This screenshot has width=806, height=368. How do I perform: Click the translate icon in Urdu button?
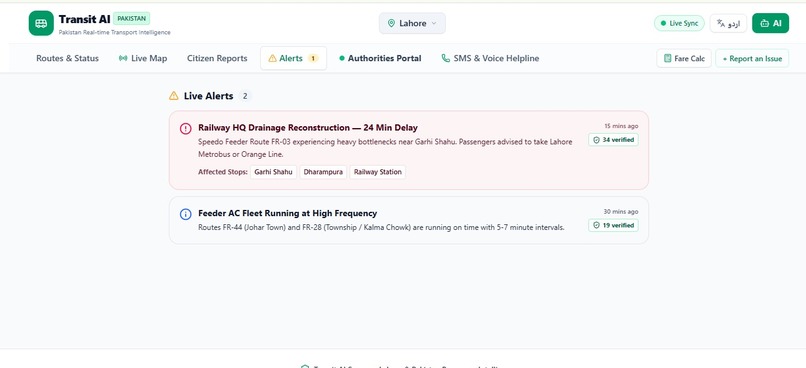tap(721, 23)
